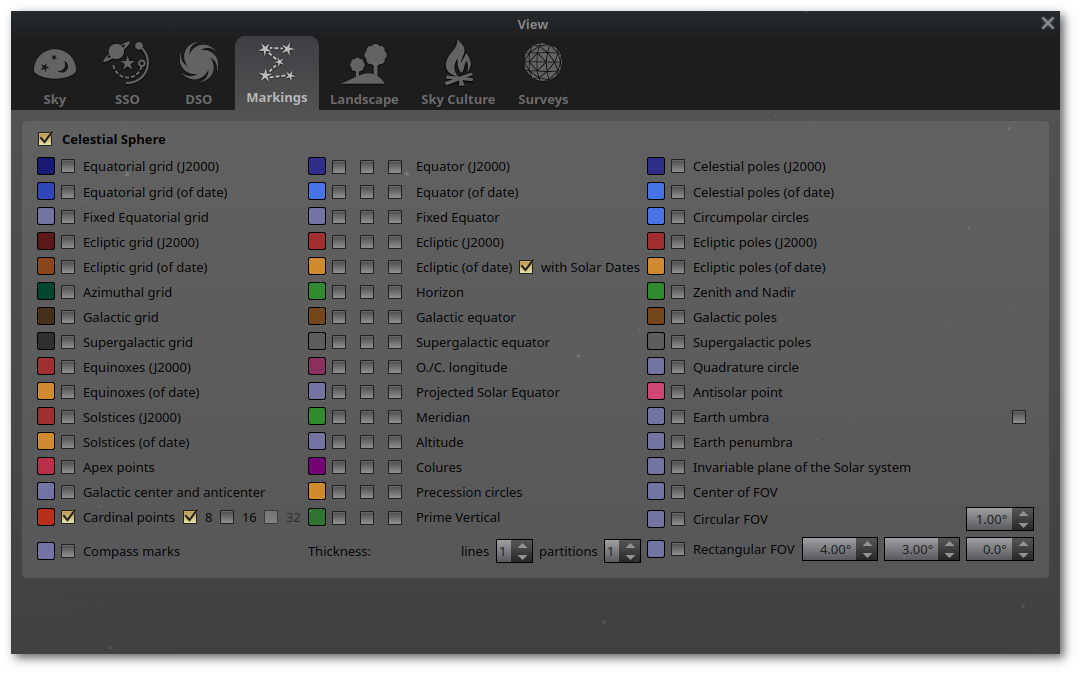
Task: Open the Surveys tab
Action: pos(543,74)
